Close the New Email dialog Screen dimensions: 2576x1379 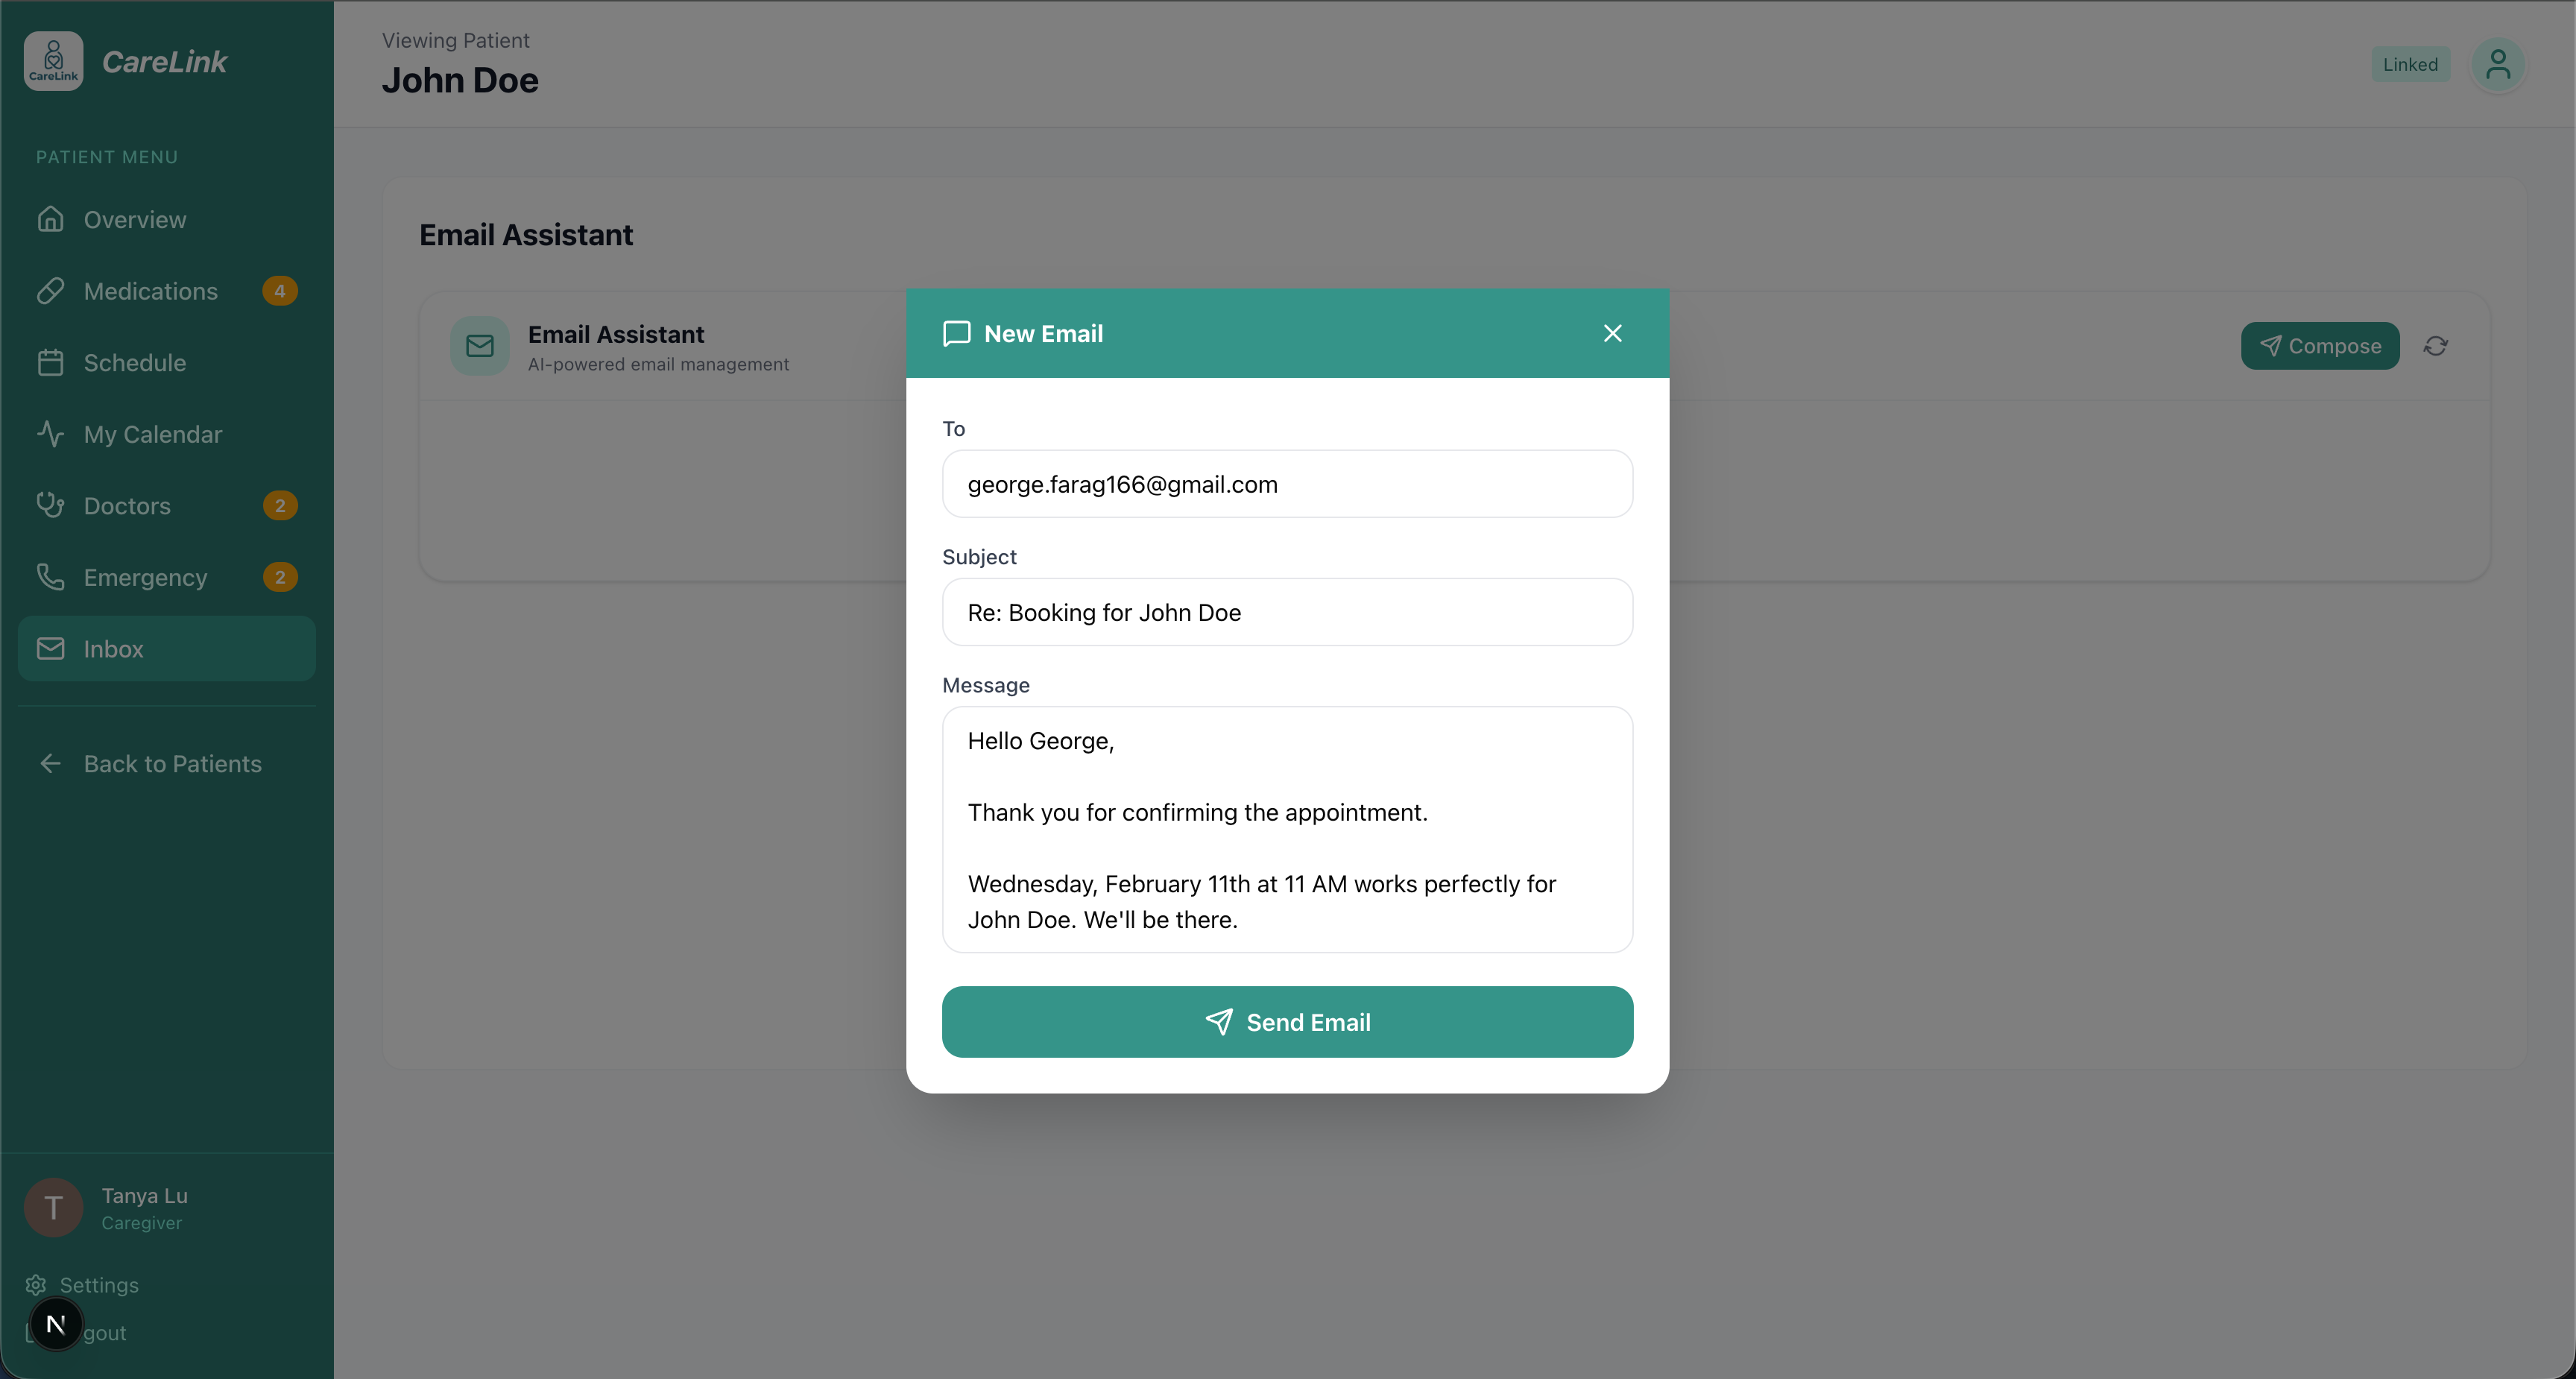point(1612,333)
